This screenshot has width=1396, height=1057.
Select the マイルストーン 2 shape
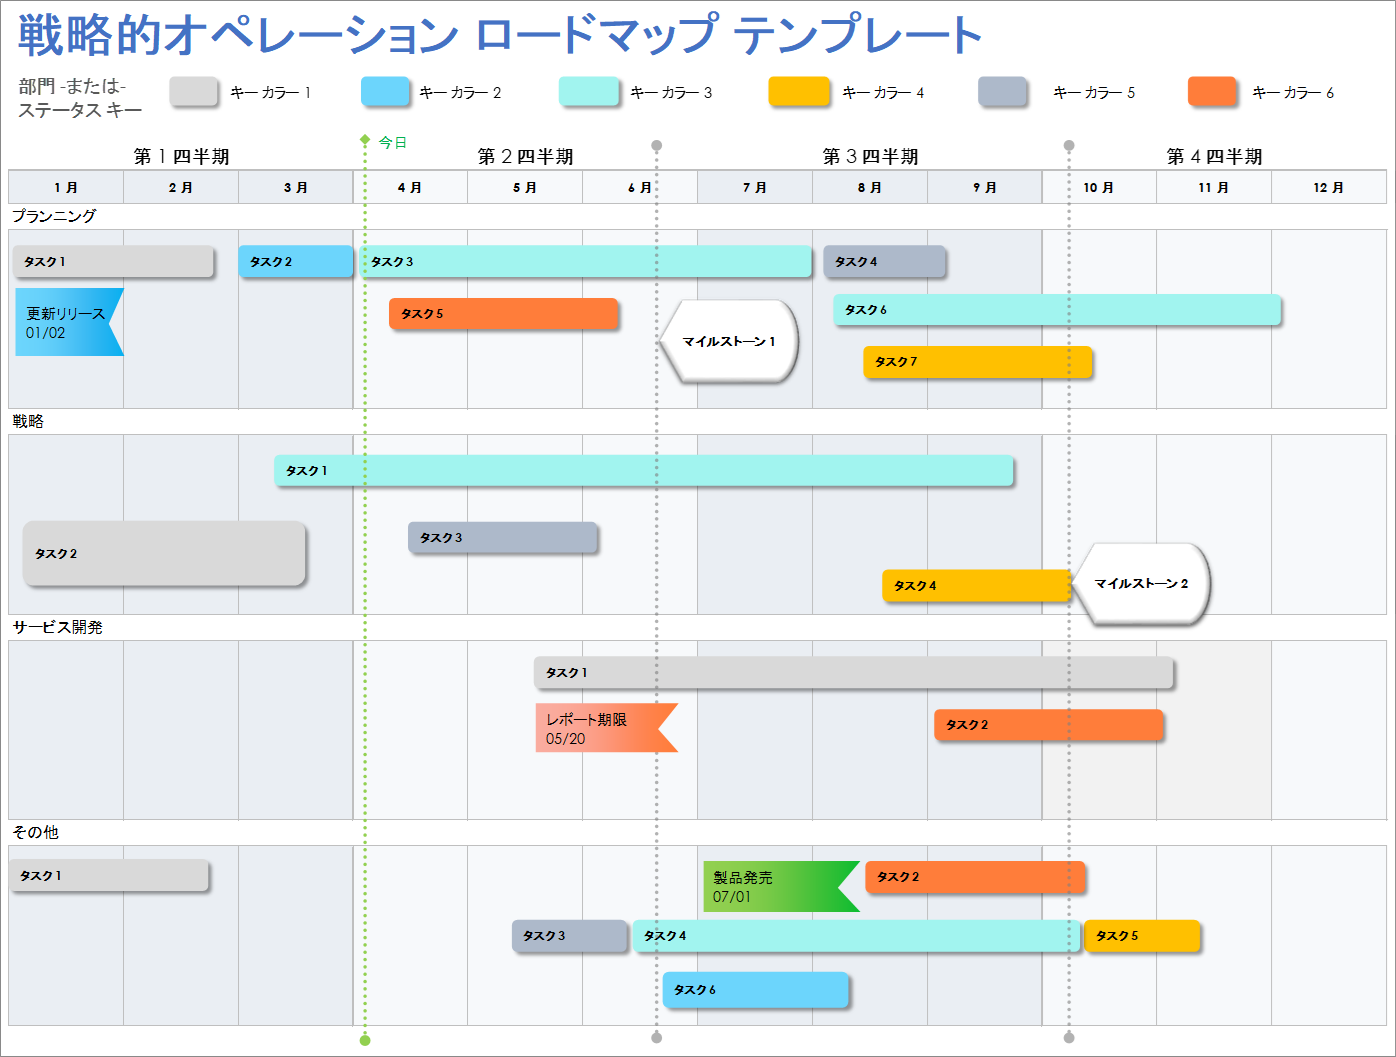[x=1141, y=584]
